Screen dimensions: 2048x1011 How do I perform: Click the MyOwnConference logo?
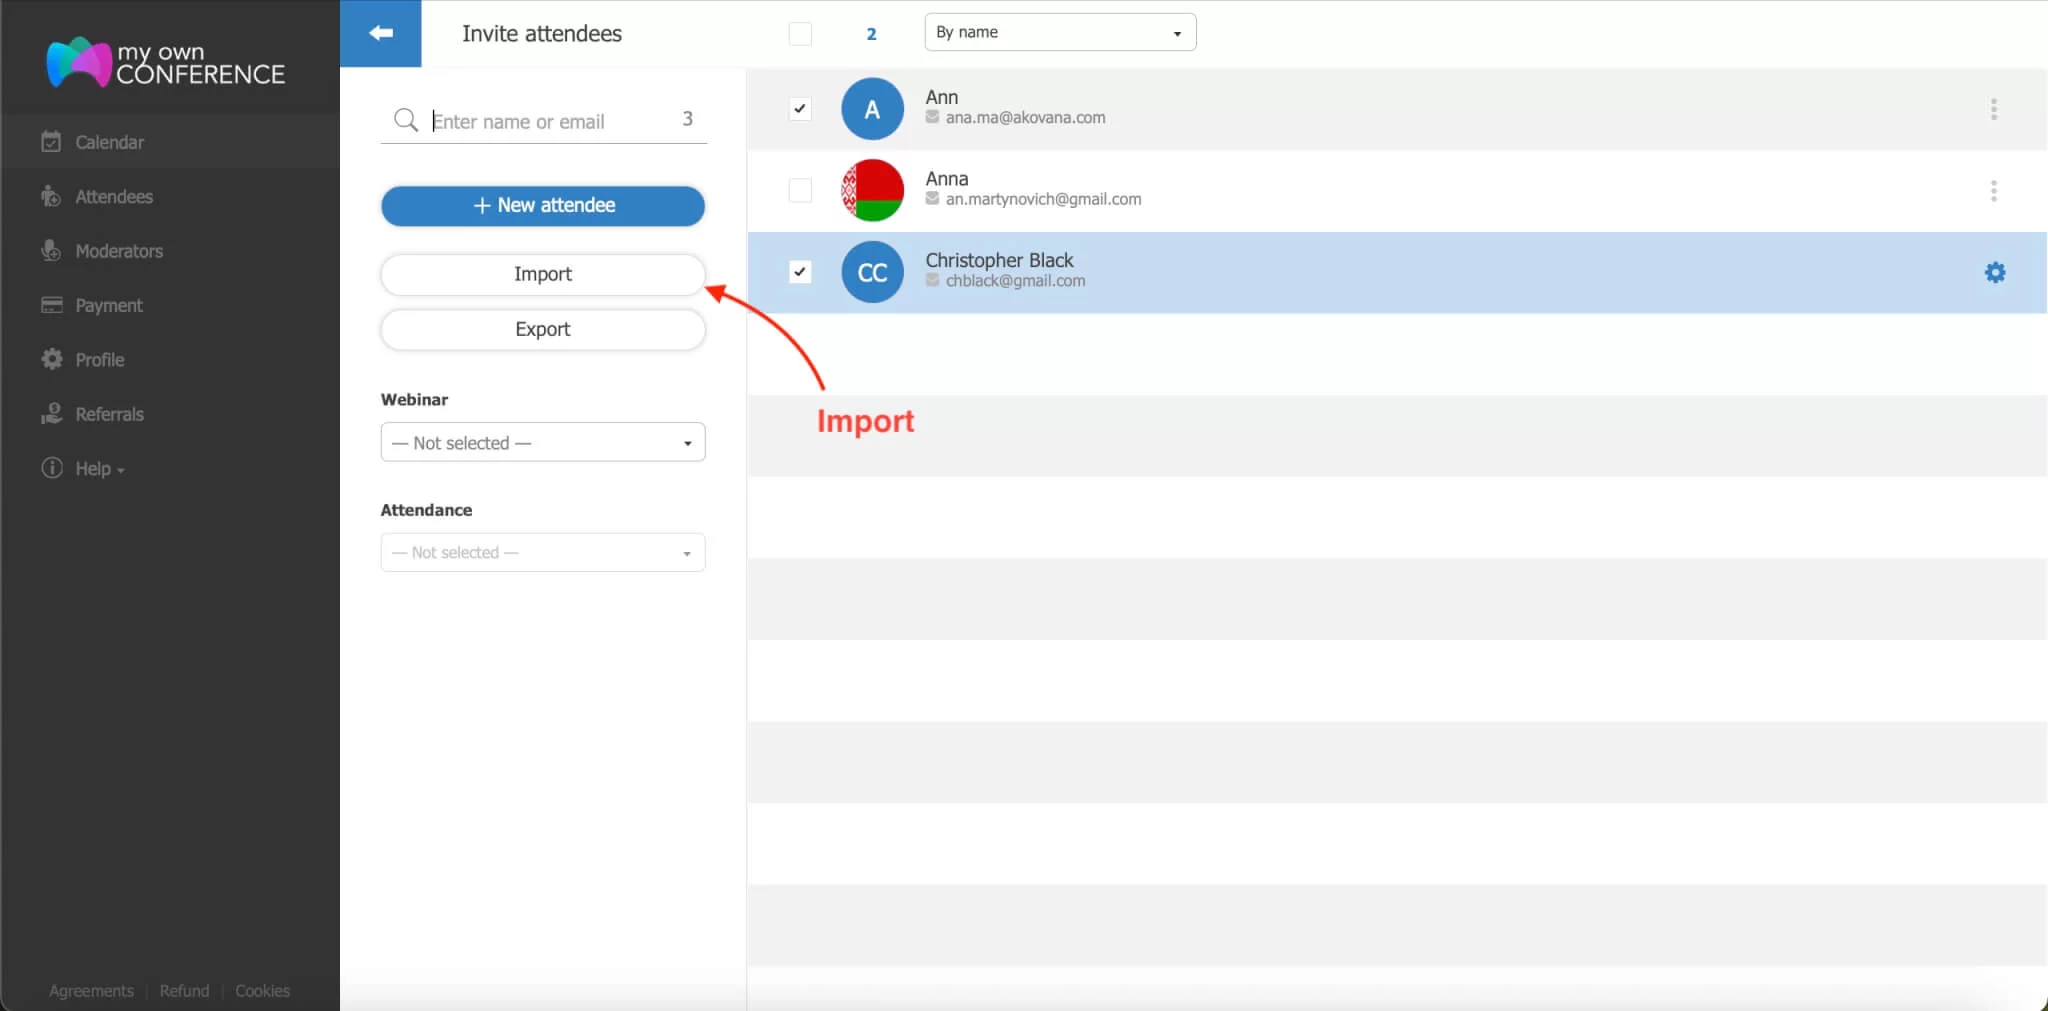(166, 63)
